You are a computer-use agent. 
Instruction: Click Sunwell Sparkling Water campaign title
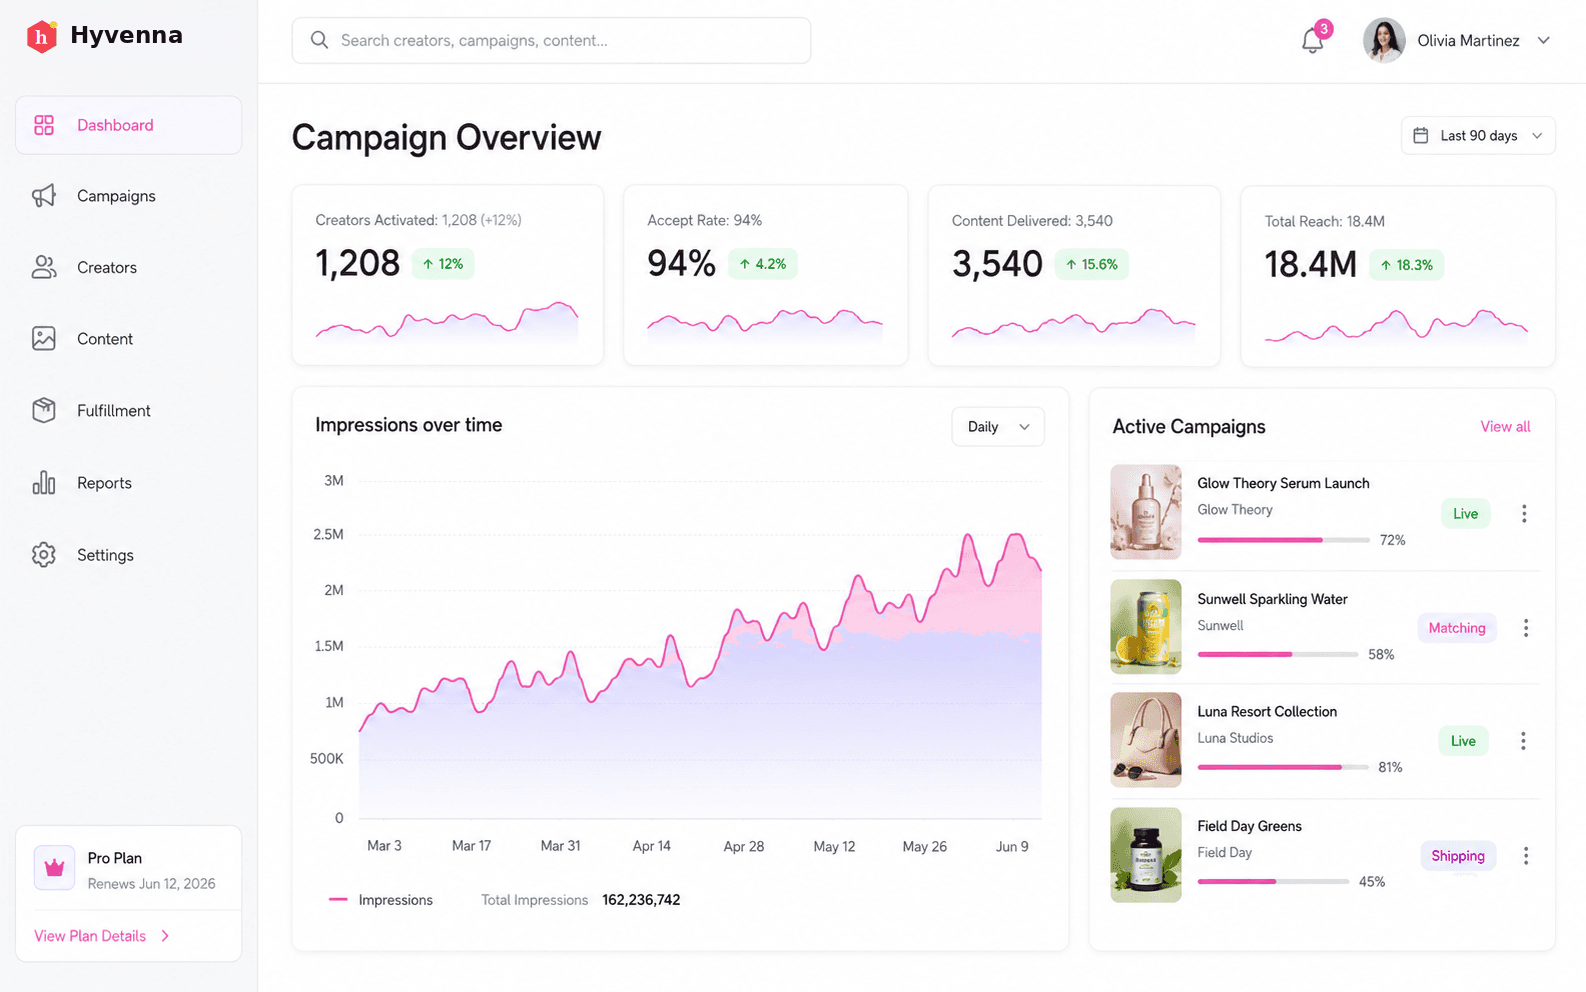[x=1272, y=599]
